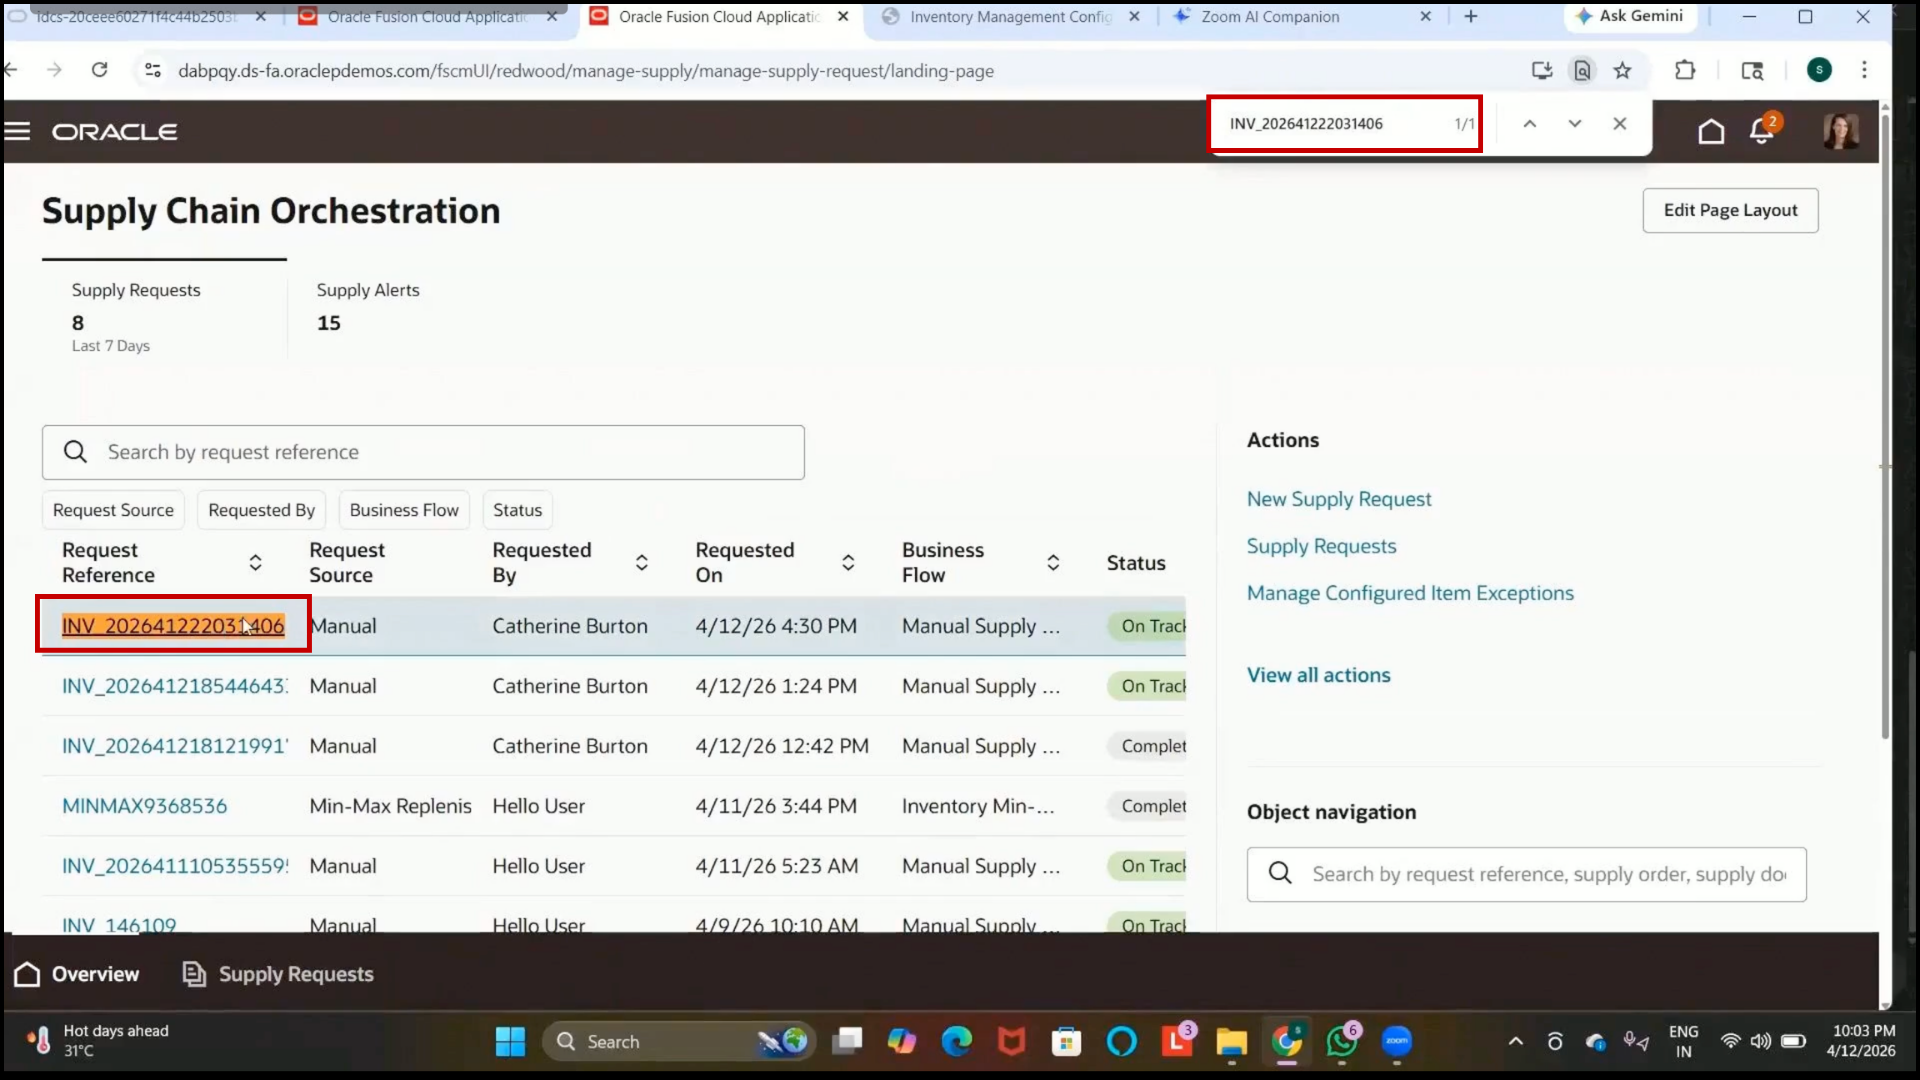Open Zoom from the taskbar
This screenshot has width=1920, height=1080.
pyautogui.click(x=1397, y=1042)
